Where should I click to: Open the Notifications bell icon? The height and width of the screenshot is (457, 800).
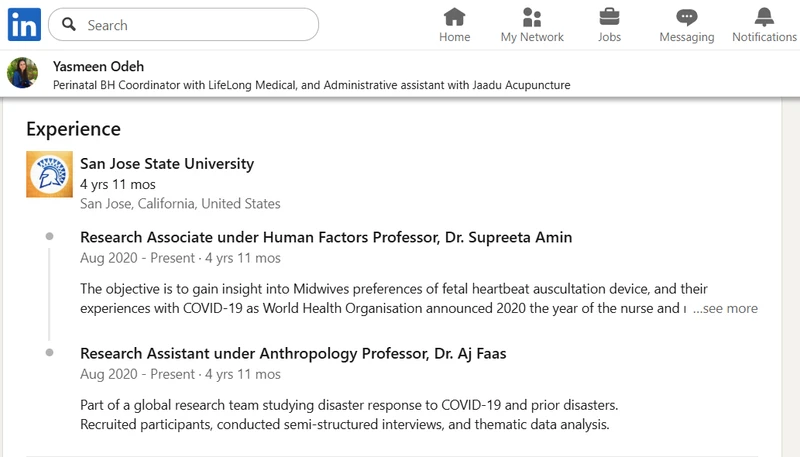click(x=764, y=17)
